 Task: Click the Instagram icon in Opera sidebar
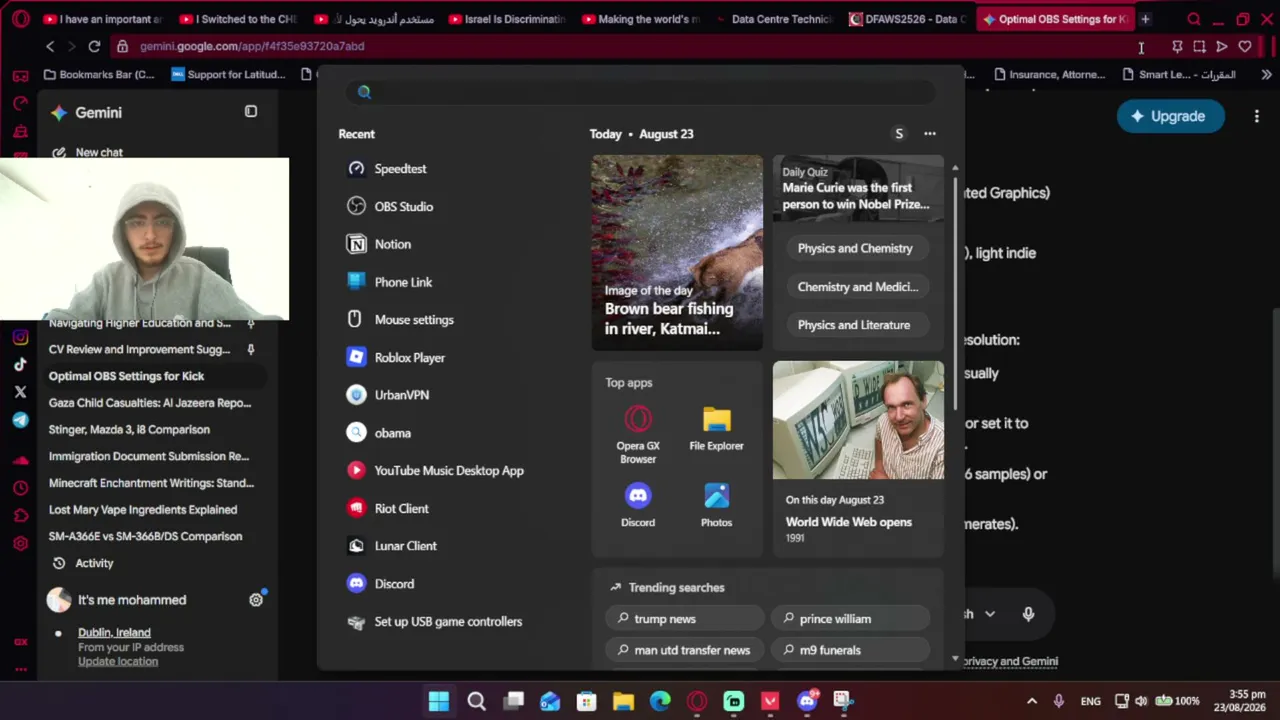pyautogui.click(x=20, y=338)
